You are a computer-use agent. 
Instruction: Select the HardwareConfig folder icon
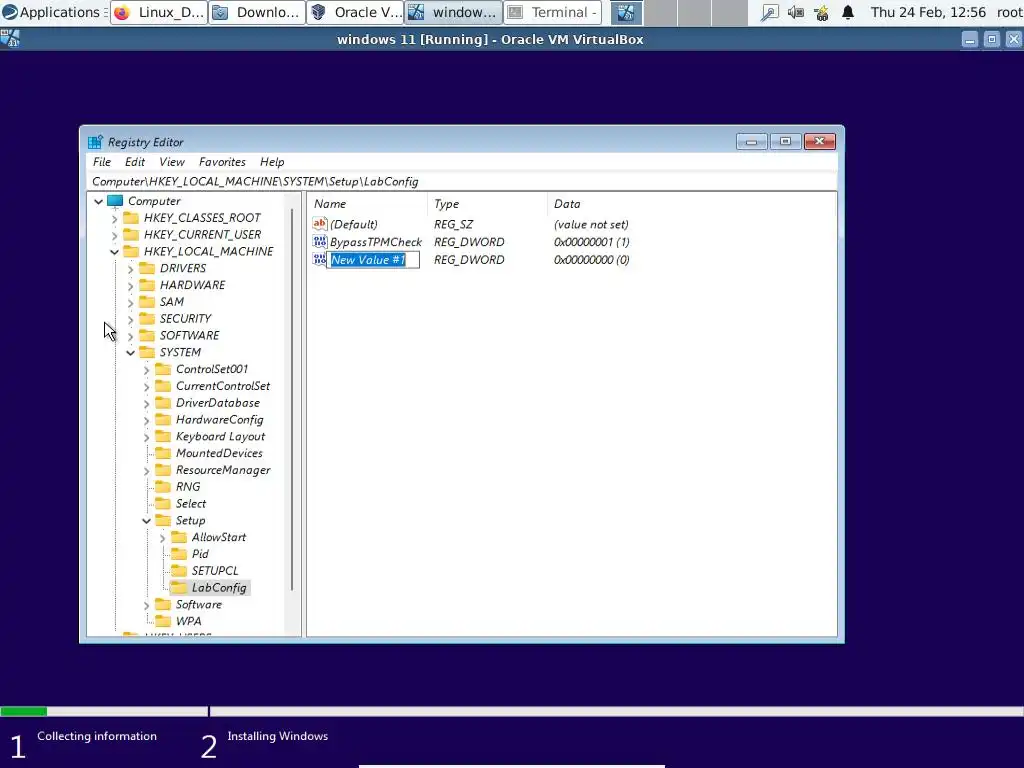click(x=163, y=419)
